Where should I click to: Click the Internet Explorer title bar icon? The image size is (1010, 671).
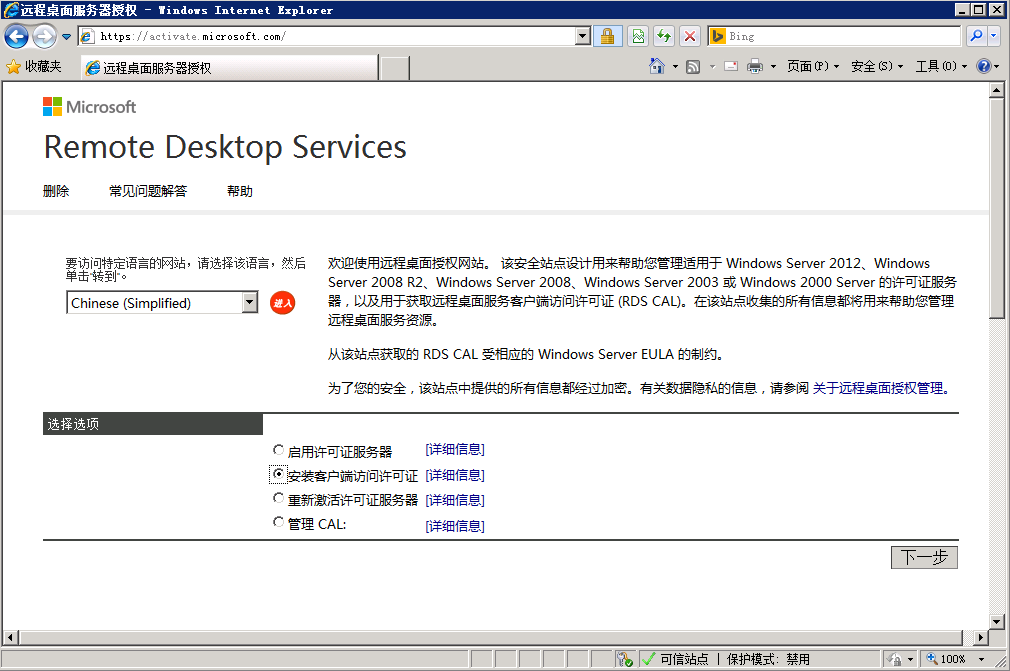10,10
